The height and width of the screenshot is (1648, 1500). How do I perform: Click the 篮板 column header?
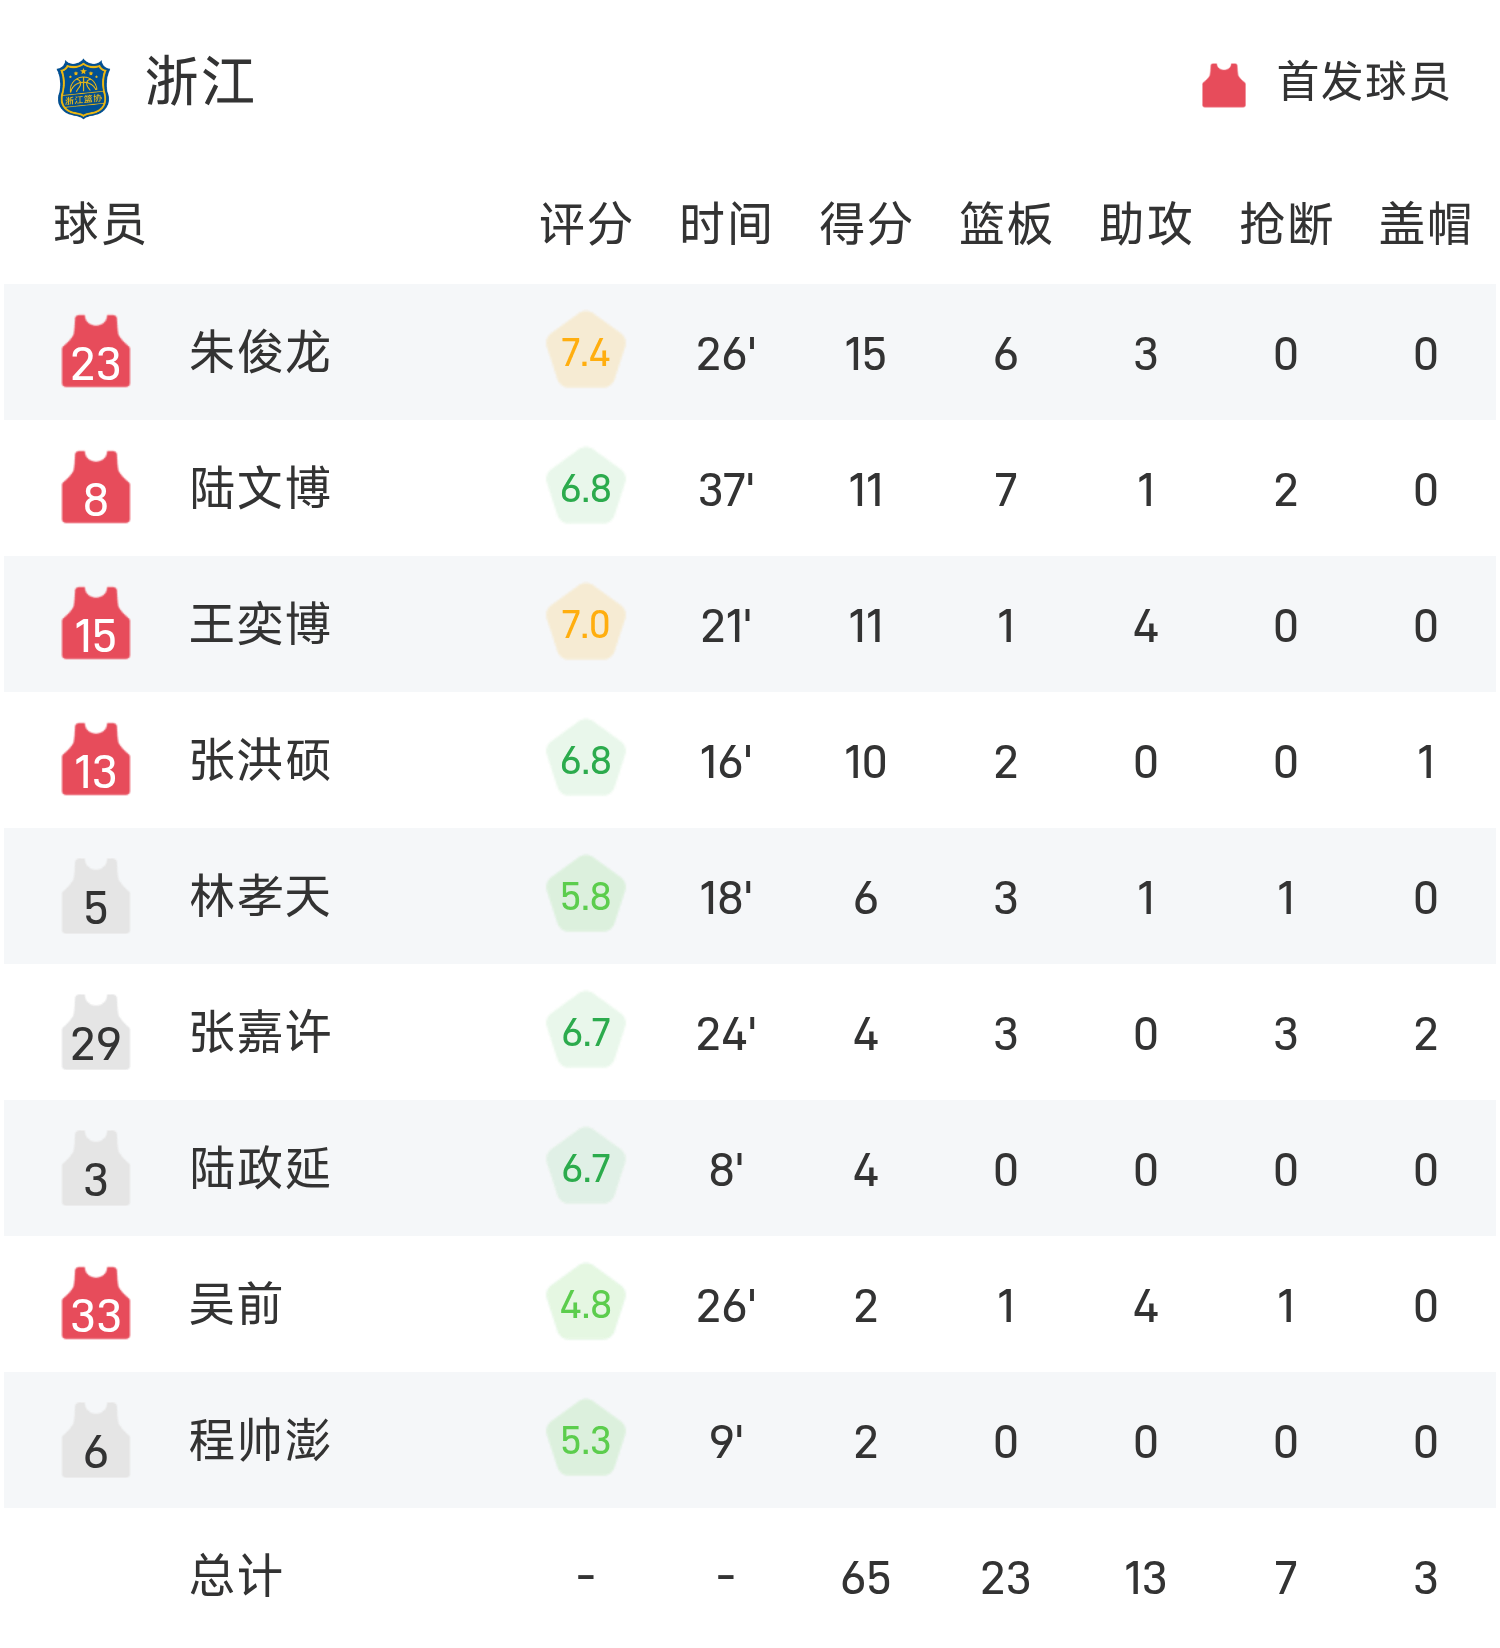tap(1005, 224)
